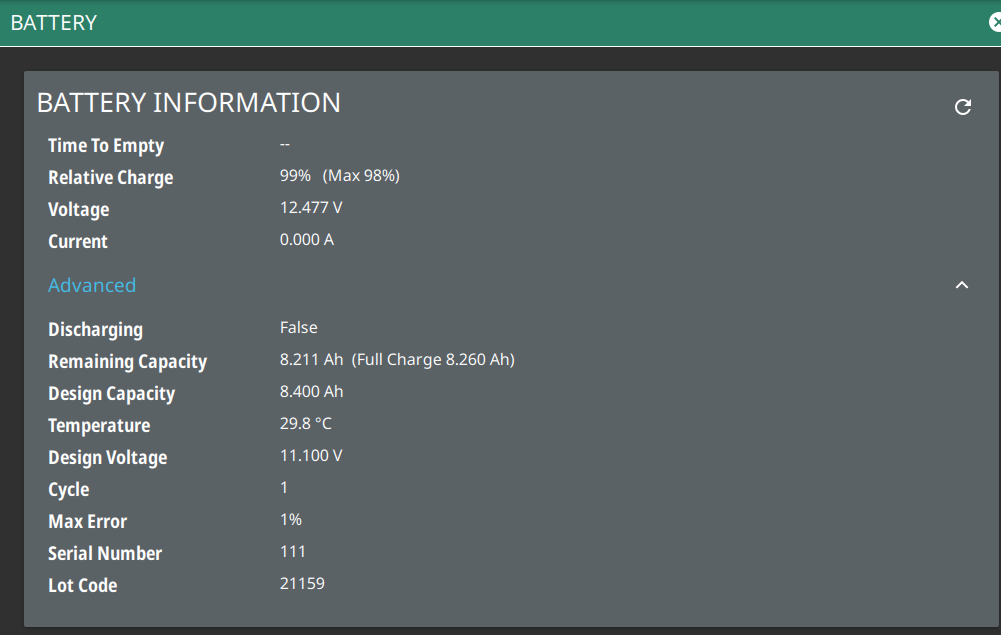Screen dimensions: 1001x635
Task: Click the BATTERY INFORMATION heading
Action: tap(189, 102)
